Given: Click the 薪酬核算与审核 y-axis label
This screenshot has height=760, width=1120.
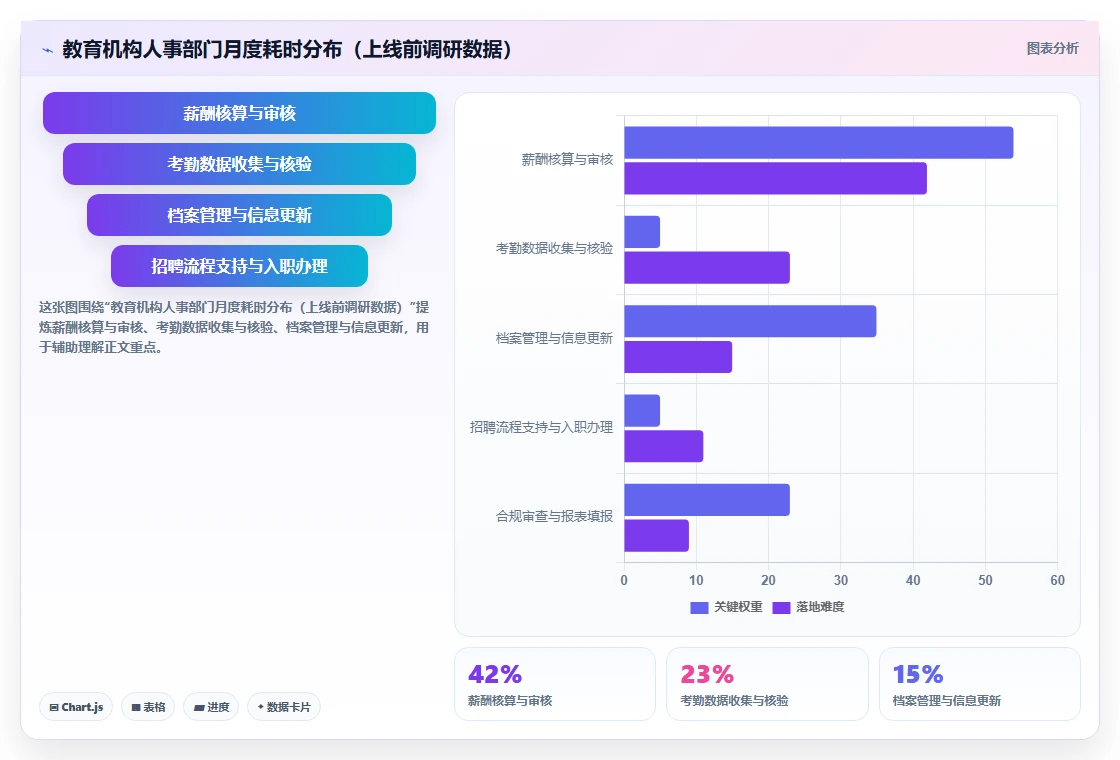Looking at the screenshot, I should [x=567, y=159].
